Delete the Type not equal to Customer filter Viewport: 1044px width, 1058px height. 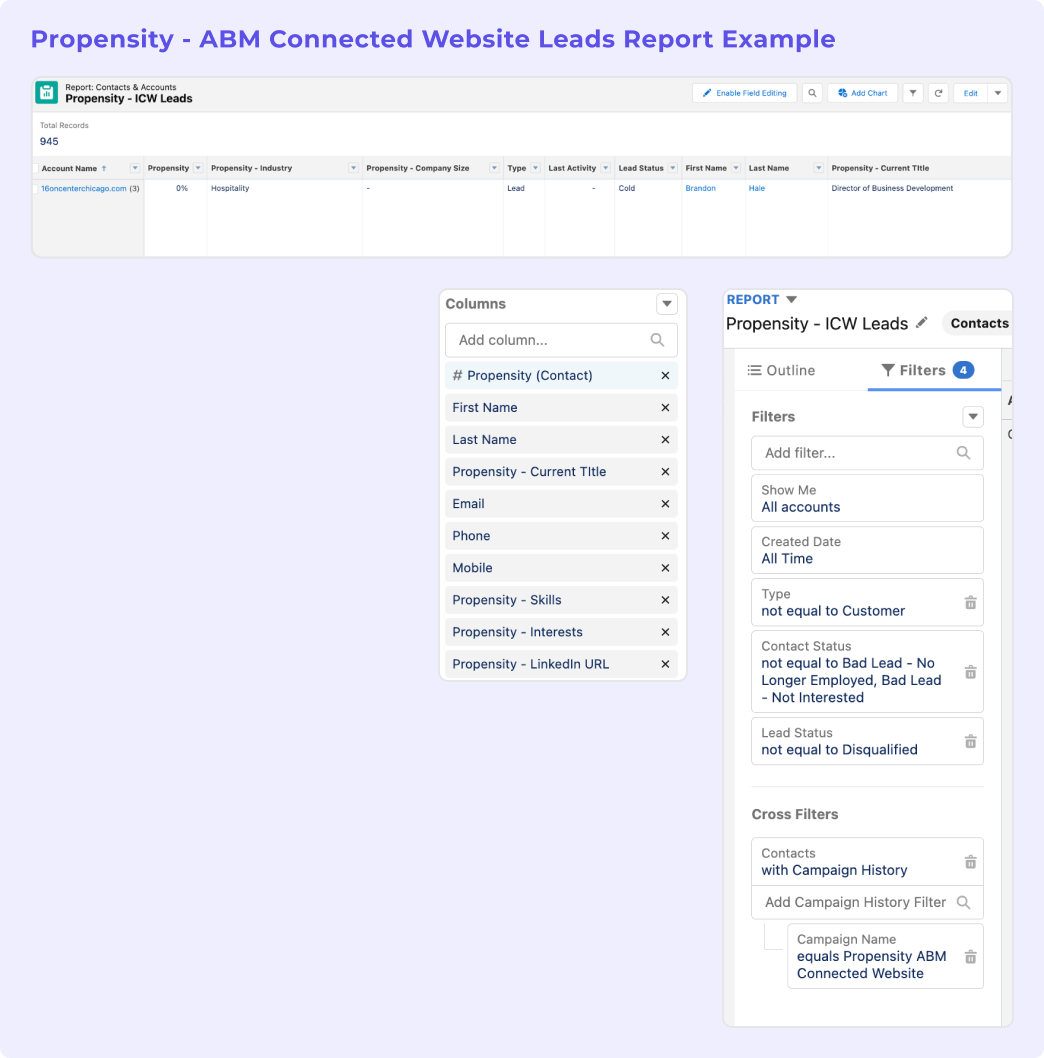point(970,603)
